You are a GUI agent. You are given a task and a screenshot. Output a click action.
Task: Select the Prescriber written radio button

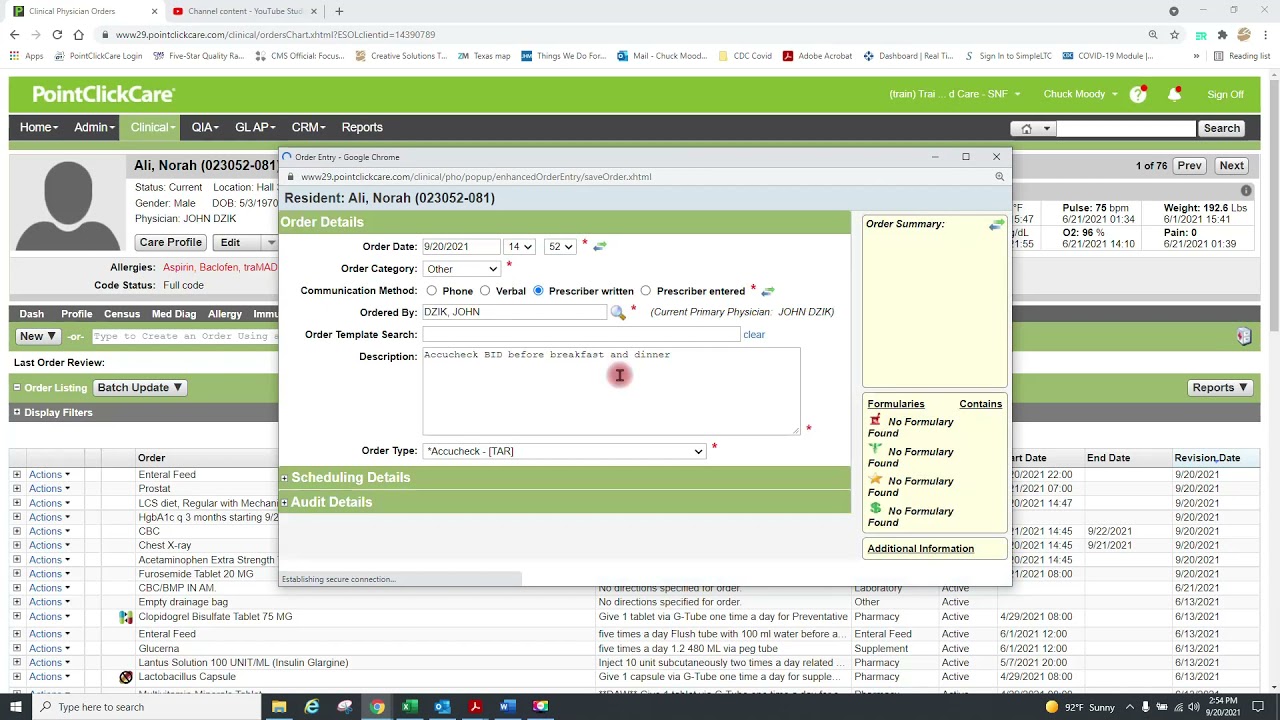click(x=538, y=291)
